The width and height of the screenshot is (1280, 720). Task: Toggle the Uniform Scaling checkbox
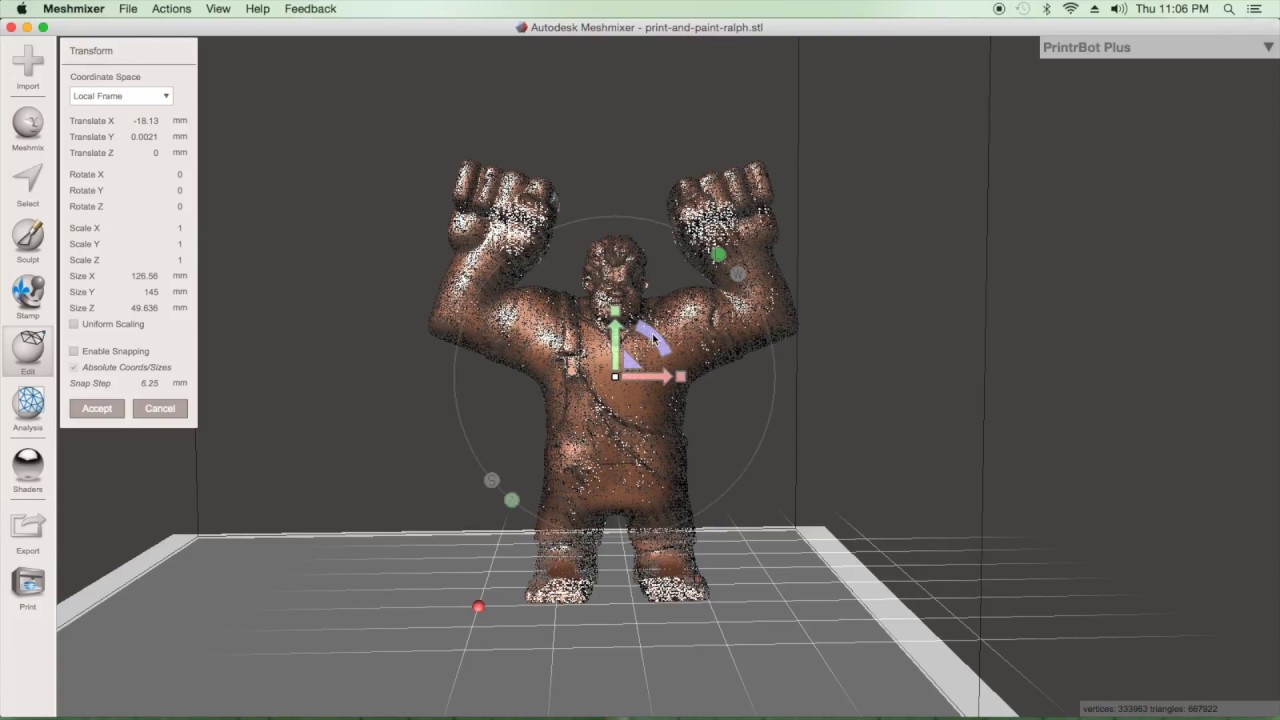click(x=74, y=324)
